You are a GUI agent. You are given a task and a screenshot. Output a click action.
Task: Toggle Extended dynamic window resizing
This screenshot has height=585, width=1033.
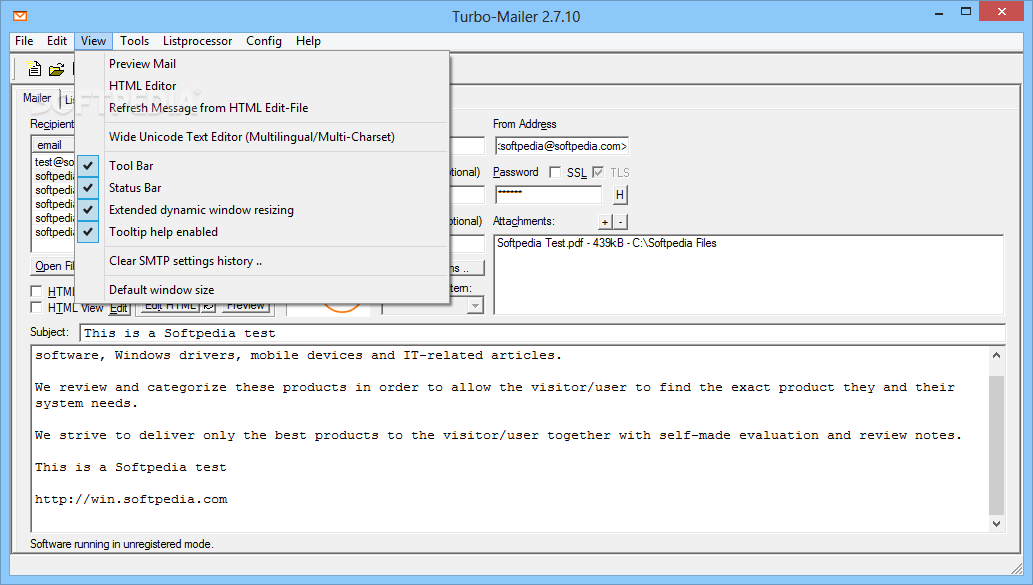(x=262, y=210)
